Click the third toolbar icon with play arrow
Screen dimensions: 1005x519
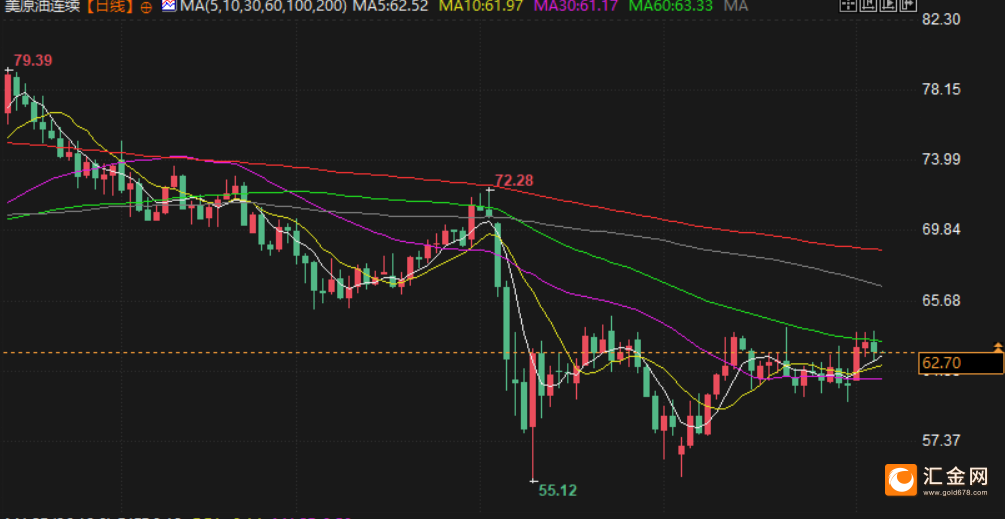coord(888,6)
